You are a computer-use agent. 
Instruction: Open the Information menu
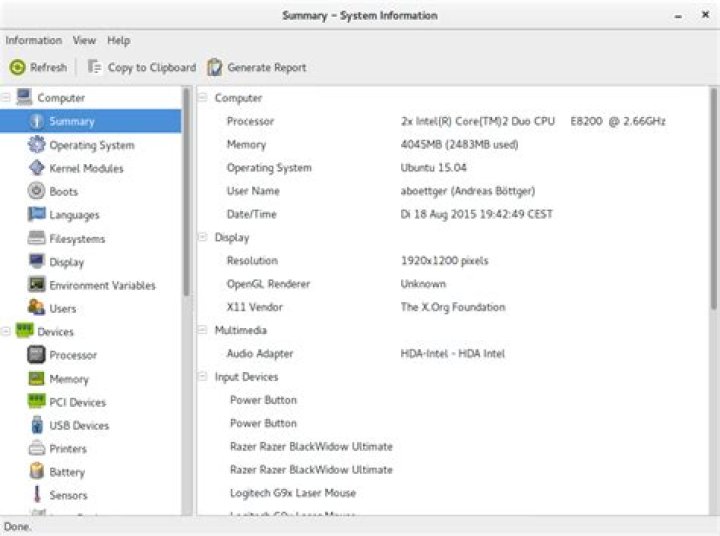point(34,40)
